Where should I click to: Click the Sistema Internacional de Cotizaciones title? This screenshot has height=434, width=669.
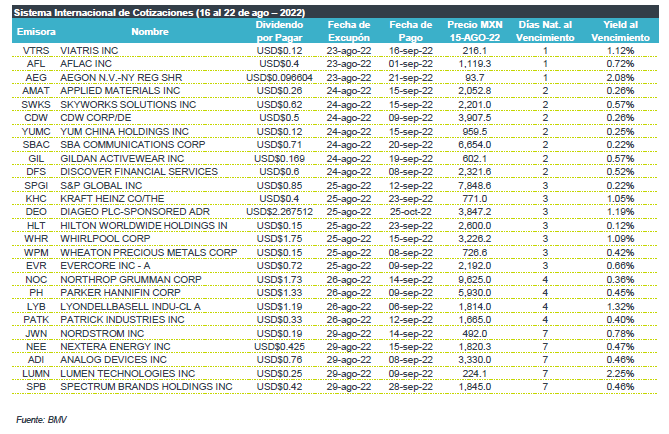point(159,12)
